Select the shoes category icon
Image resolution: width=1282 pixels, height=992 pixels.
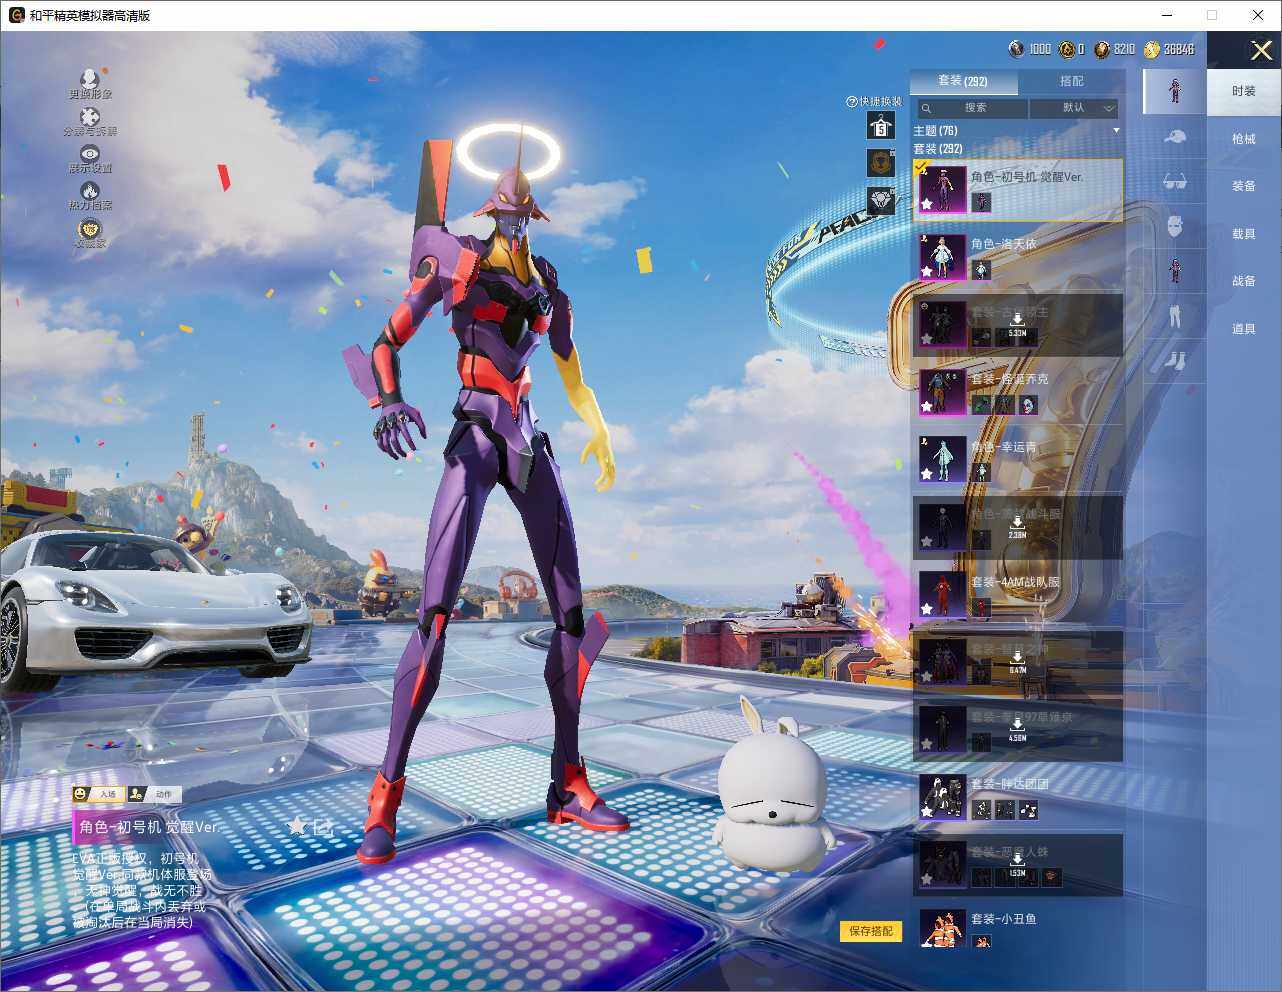coord(1175,360)
